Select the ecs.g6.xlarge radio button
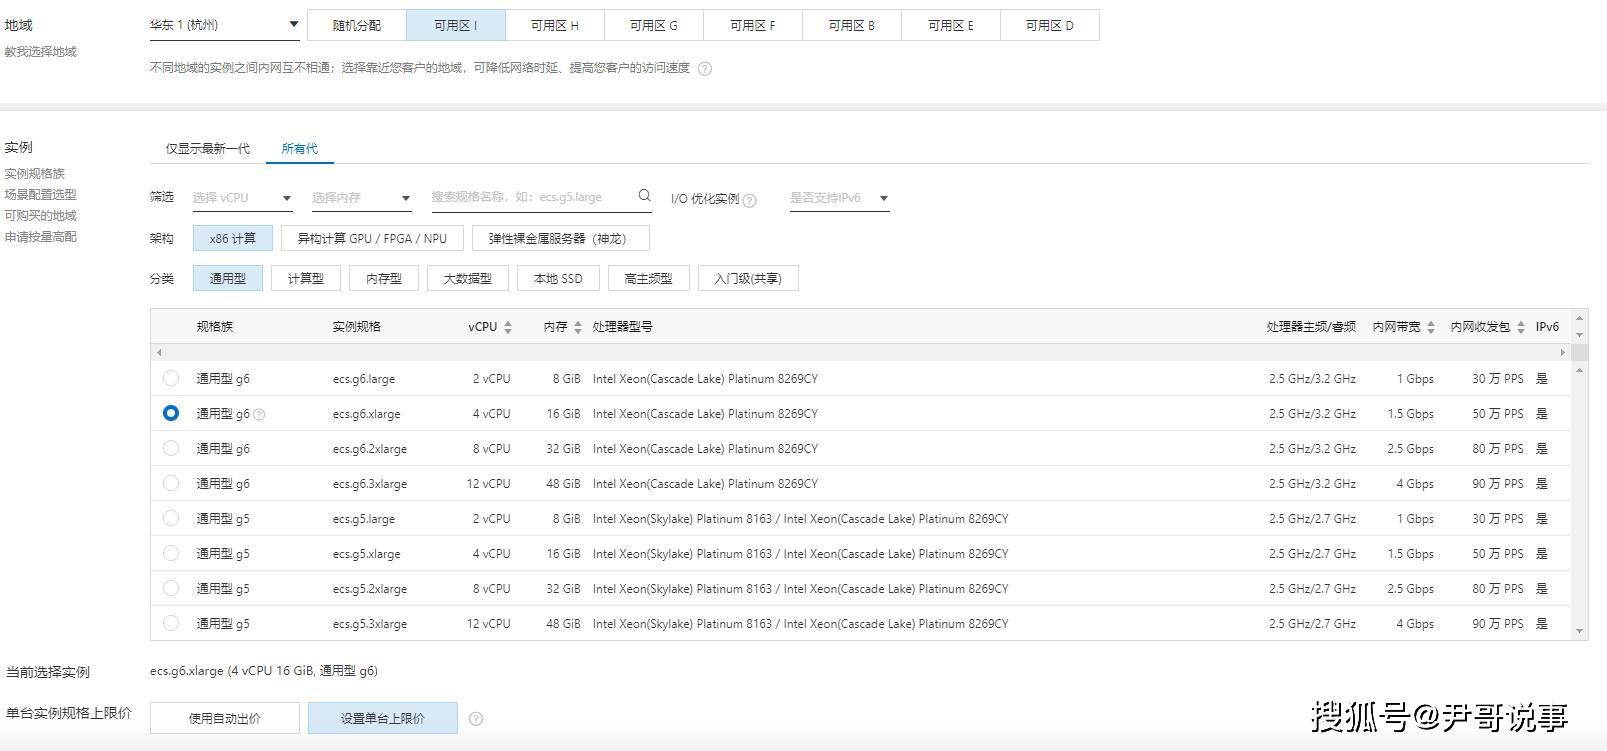The width and height of the screenshot is (1607, 751). (171, 413)
